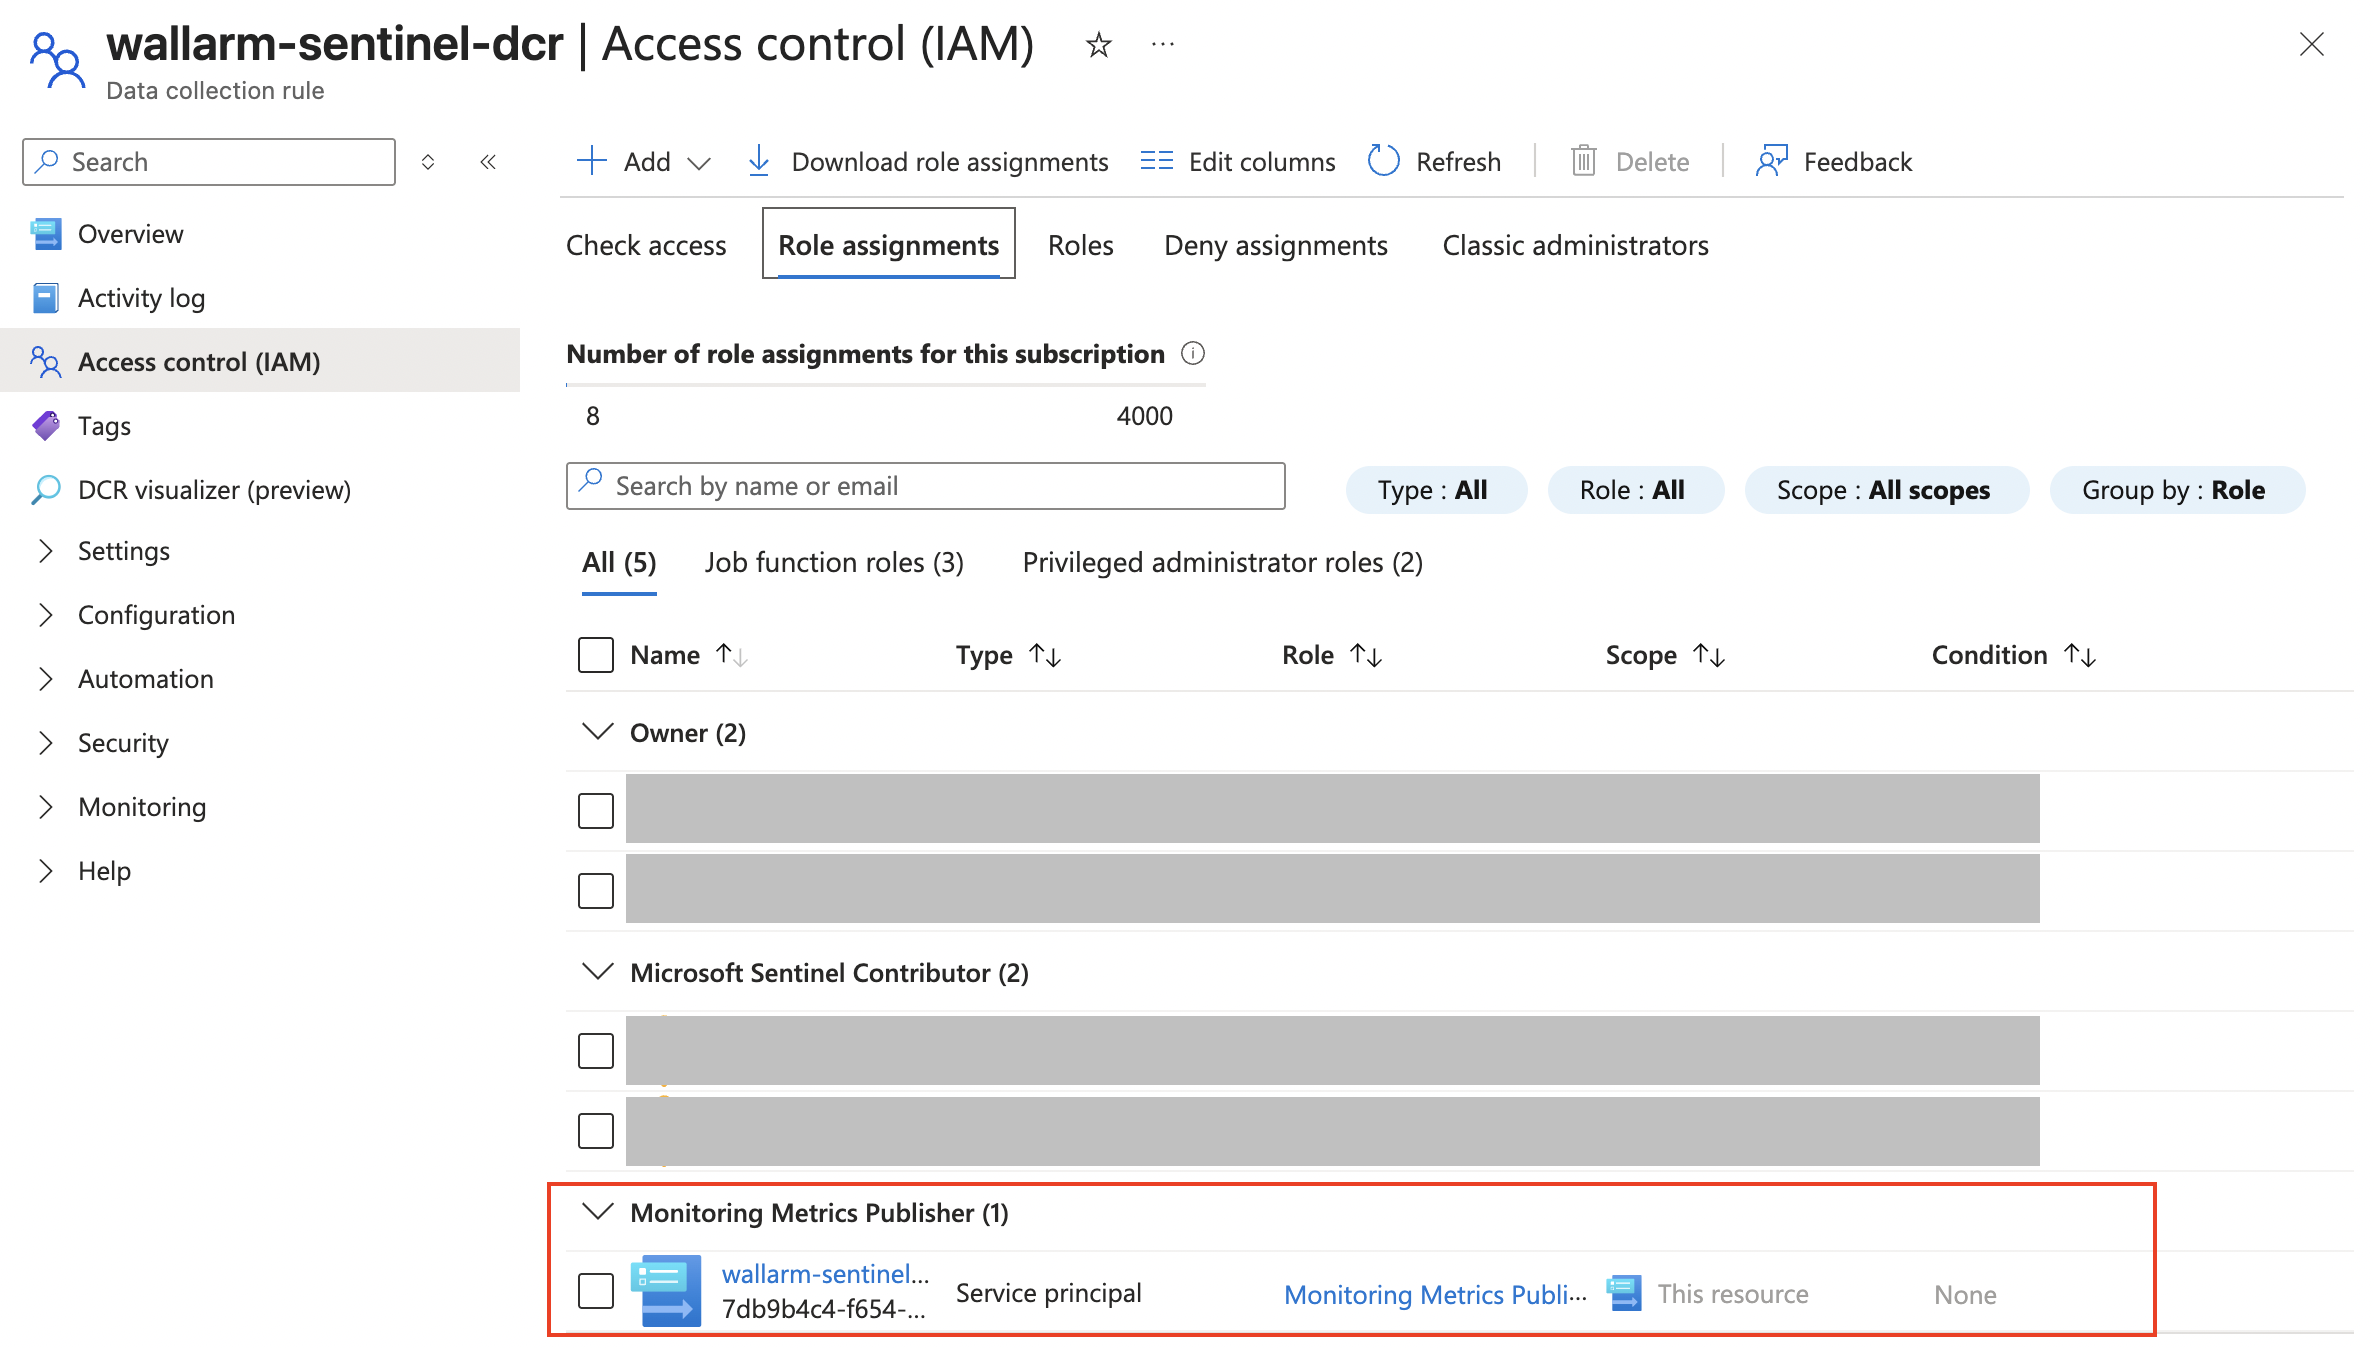Open the Feedback icon
The width and height of the screenshot is (2374, 1348).
point(1772,160)
